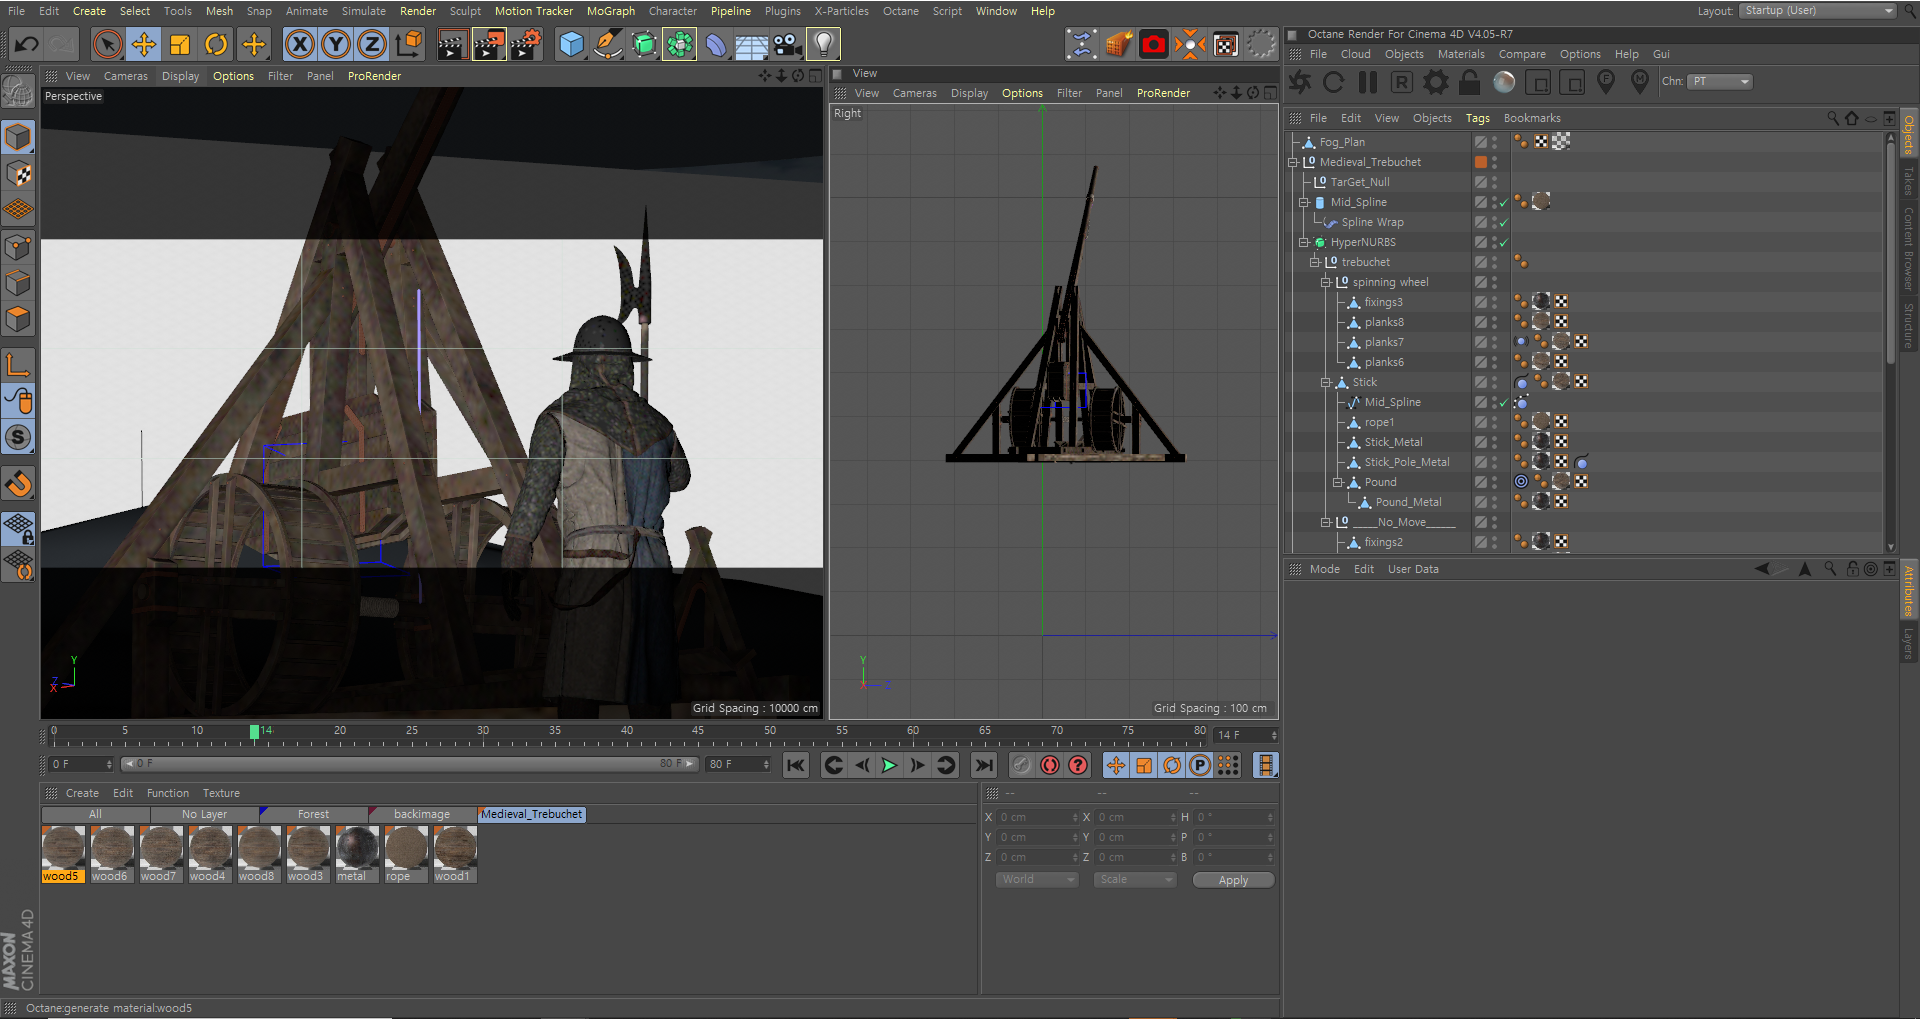Viewport: 1920px width, 1019px height.
Task: Select the Rotate tool in top toolbar
Action: tap(216, 44)
